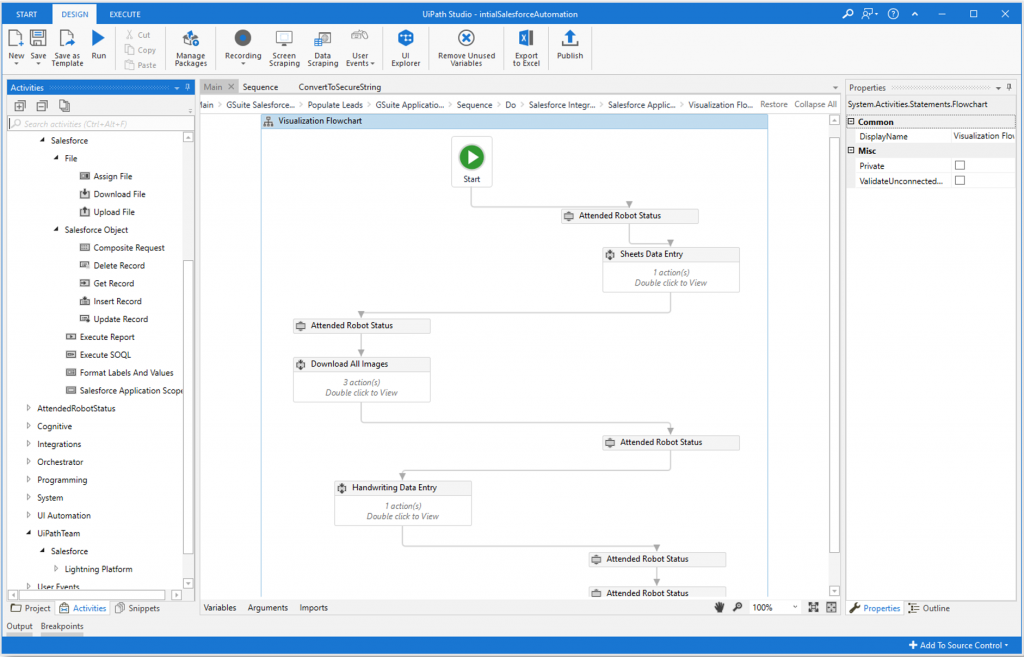Toggle overview panel icon
This screenshot has height=657, width=1024.
tap(831, 607)
